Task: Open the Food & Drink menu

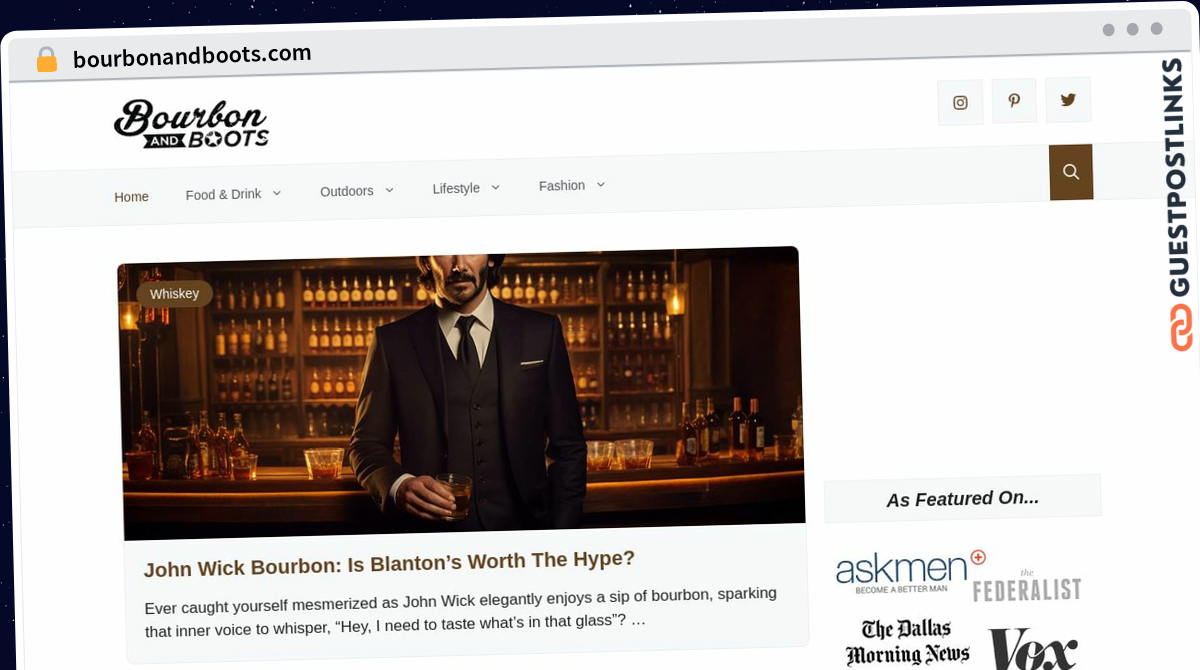Action: 223,194
